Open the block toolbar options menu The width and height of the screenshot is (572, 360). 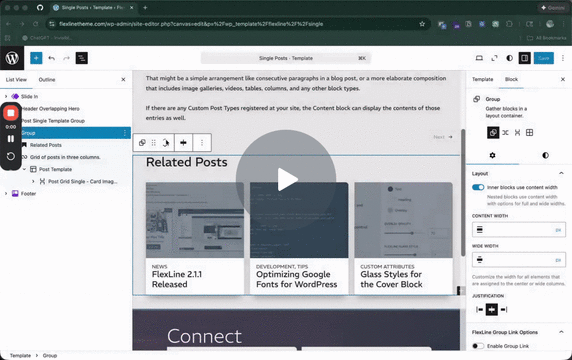pos(202,143)
